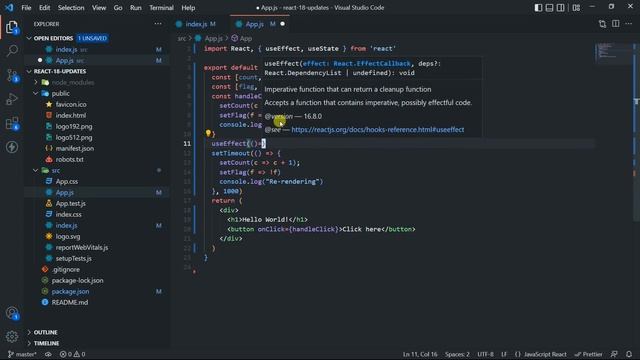This screenshot has height=360, width=640.
Task: Open the File menu
Action: (x=26, y=7)
